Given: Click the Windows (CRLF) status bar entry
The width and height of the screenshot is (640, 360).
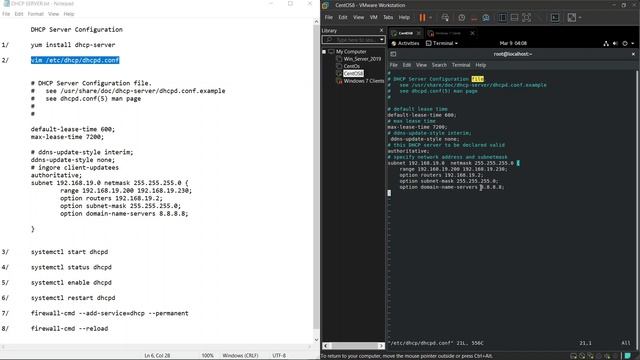Looking at the screenshot, I should tap(240, 356).
